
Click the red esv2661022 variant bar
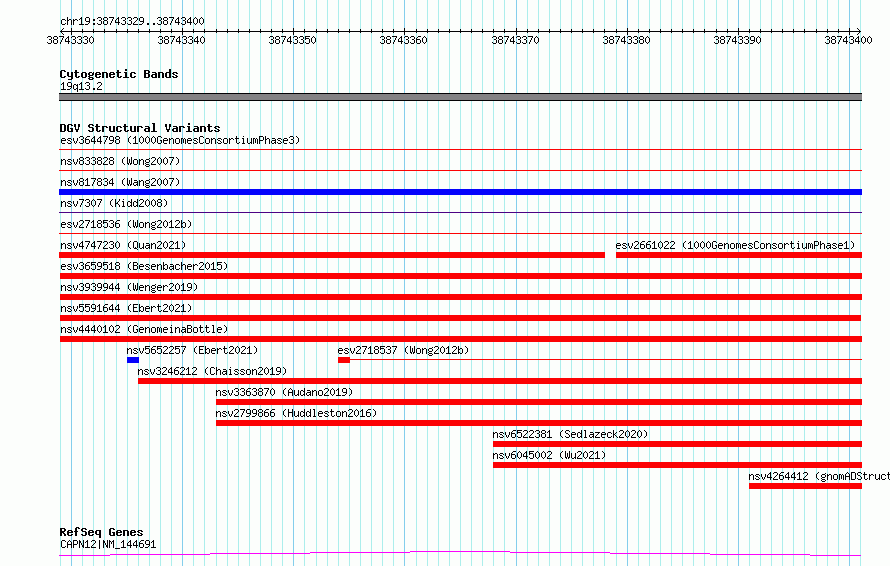(x=739, y=255)
